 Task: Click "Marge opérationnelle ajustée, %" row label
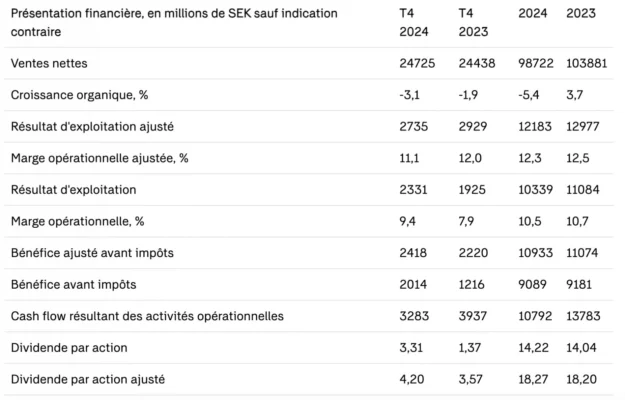click(99, 158)
